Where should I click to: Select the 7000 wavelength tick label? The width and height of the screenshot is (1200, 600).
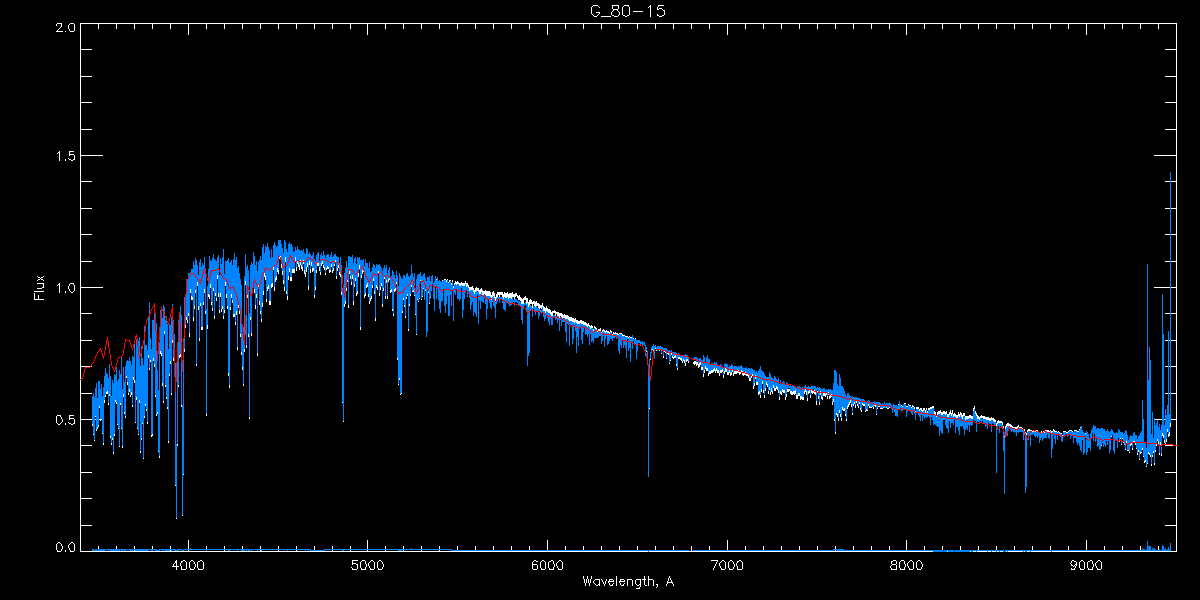pyautogui.click(x=727, y=564)
